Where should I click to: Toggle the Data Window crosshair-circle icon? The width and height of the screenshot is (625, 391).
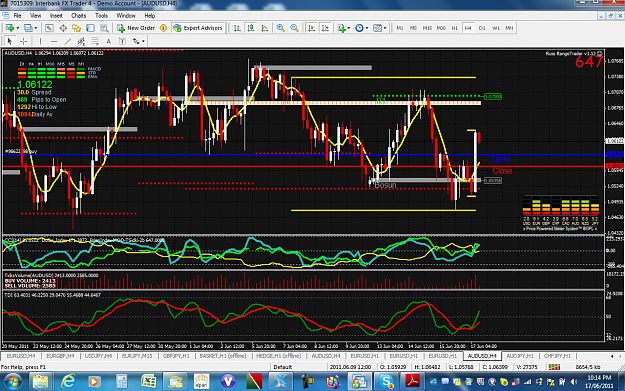[x=63, y=28]
